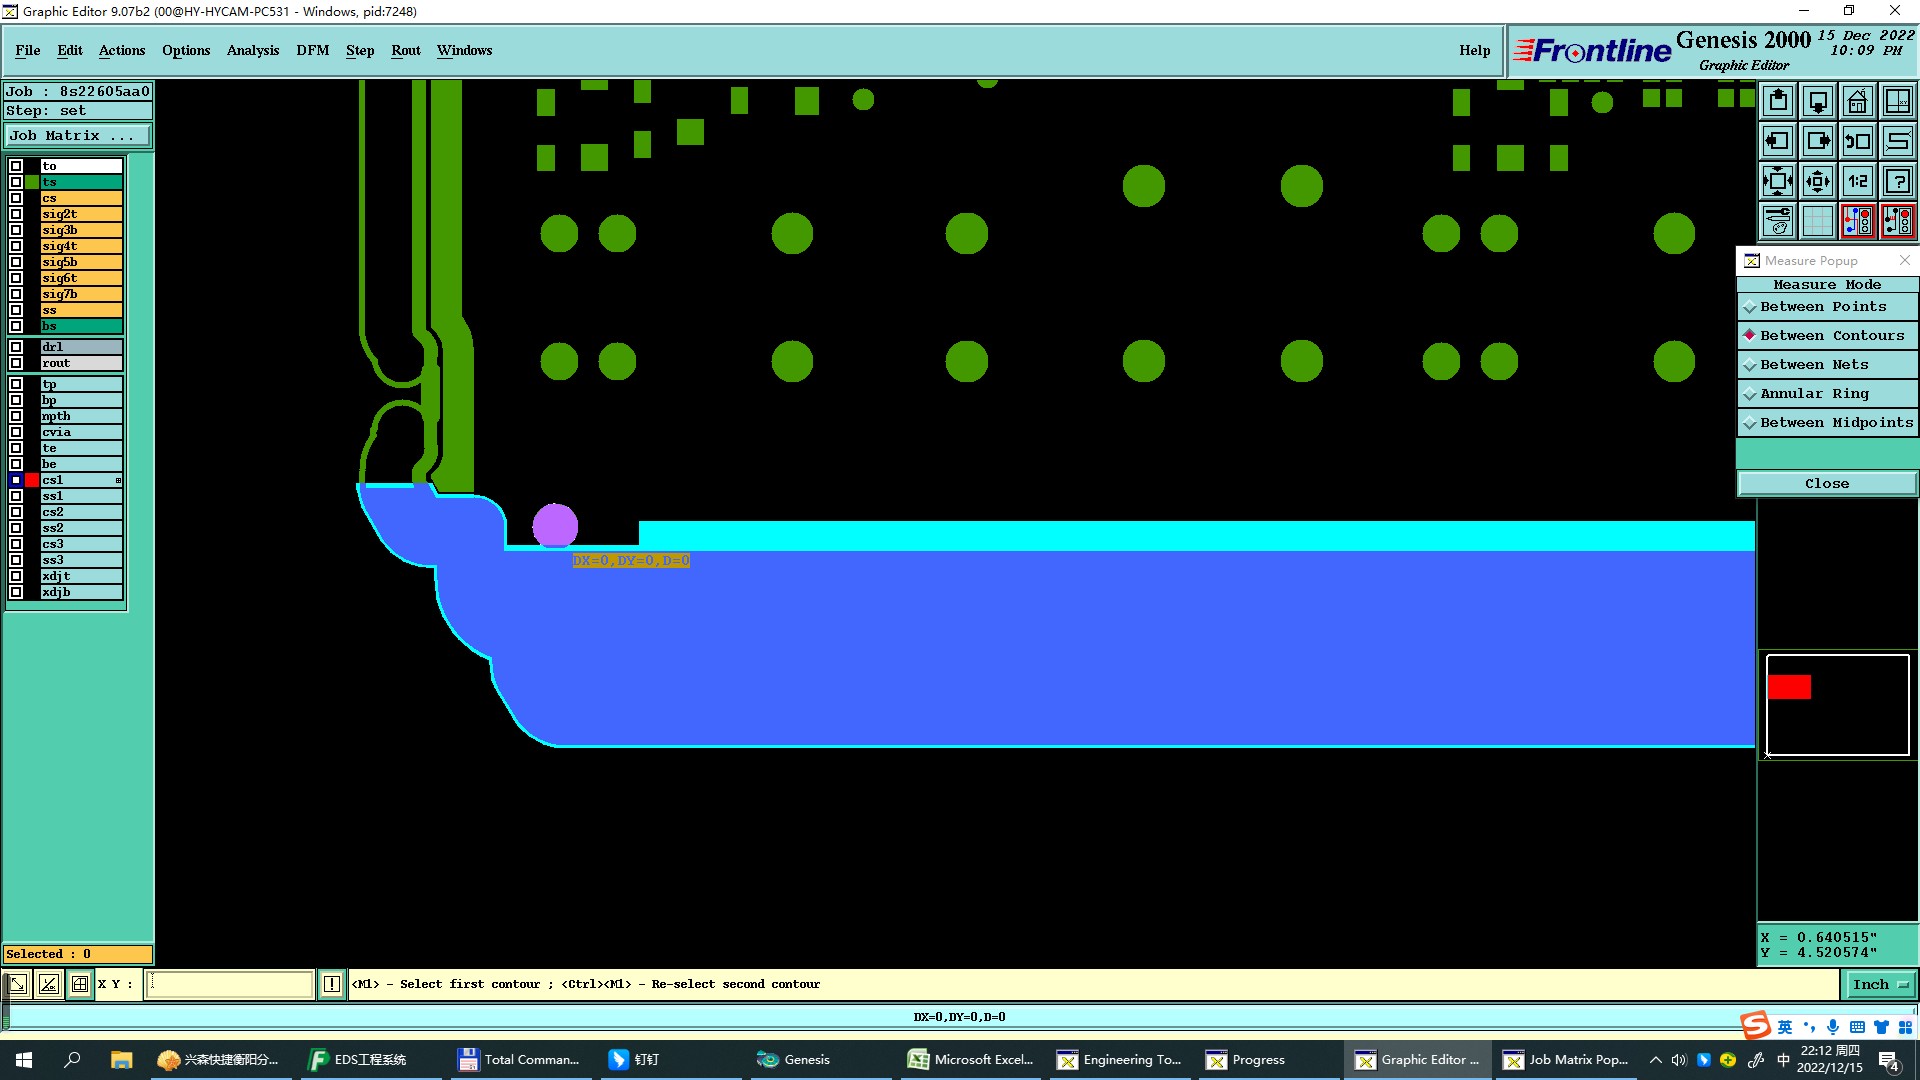The width and height of the screenshot is (1920, 1080).
Task: Open the DFM menu
Action: tap(312, 50)
